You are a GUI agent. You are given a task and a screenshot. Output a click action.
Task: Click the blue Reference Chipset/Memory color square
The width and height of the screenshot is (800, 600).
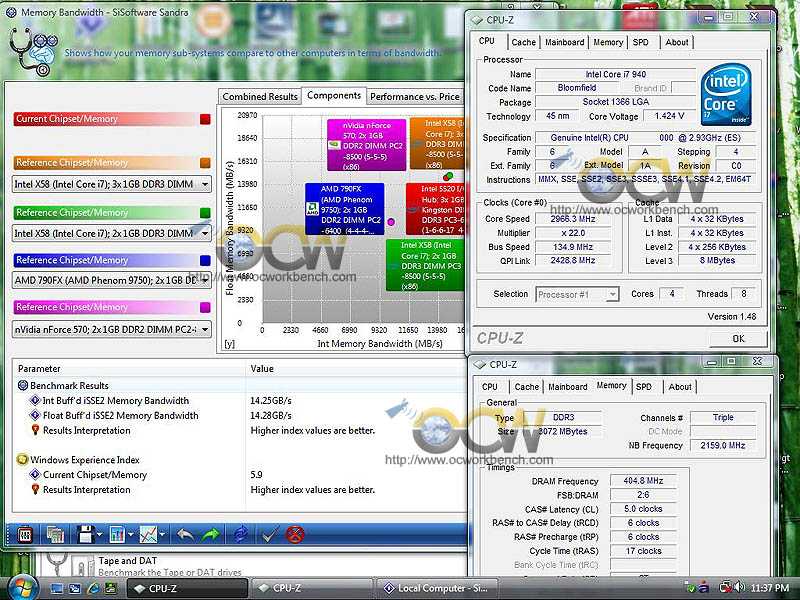[205, 260]
